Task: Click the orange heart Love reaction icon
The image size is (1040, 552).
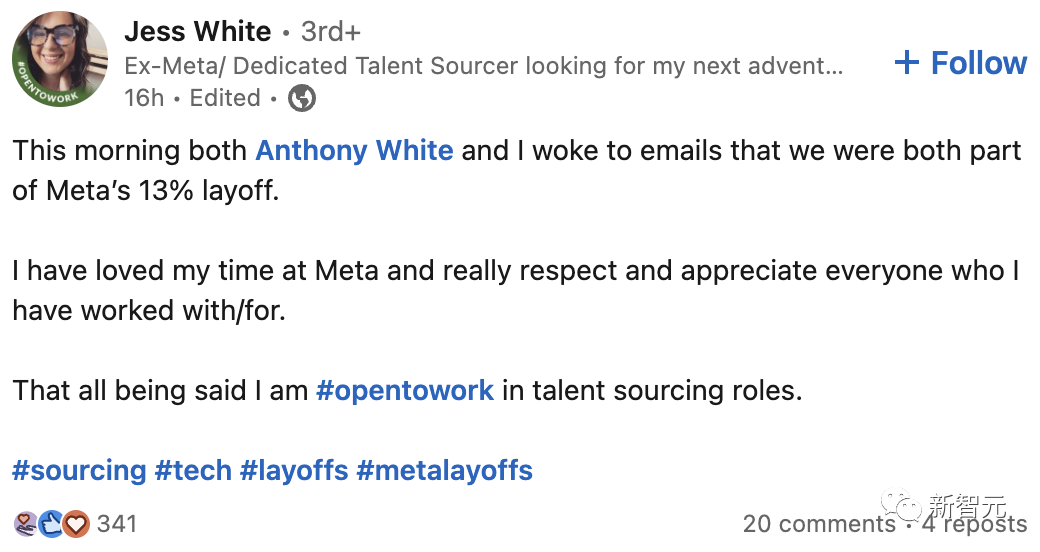Action: coord(76,523)
